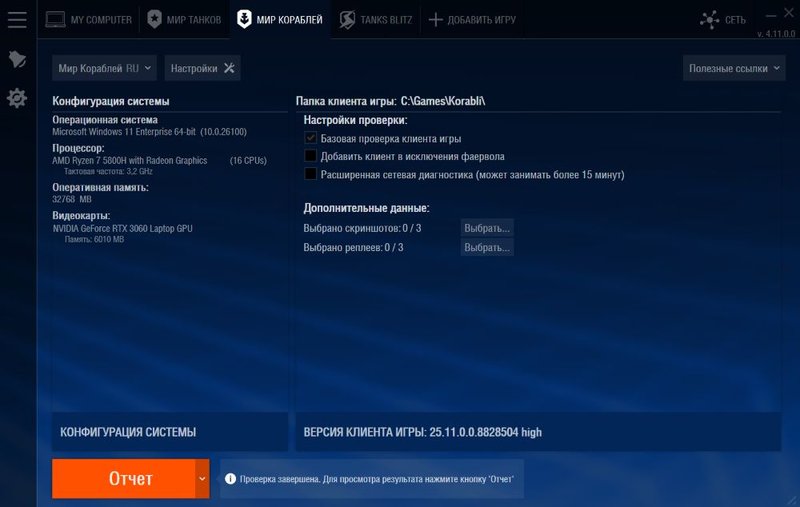The width and height of the screenshot is (800, 507).
Task: Switch to the МИР ТАНКОВ tab
Action: (x=184, y=19)
